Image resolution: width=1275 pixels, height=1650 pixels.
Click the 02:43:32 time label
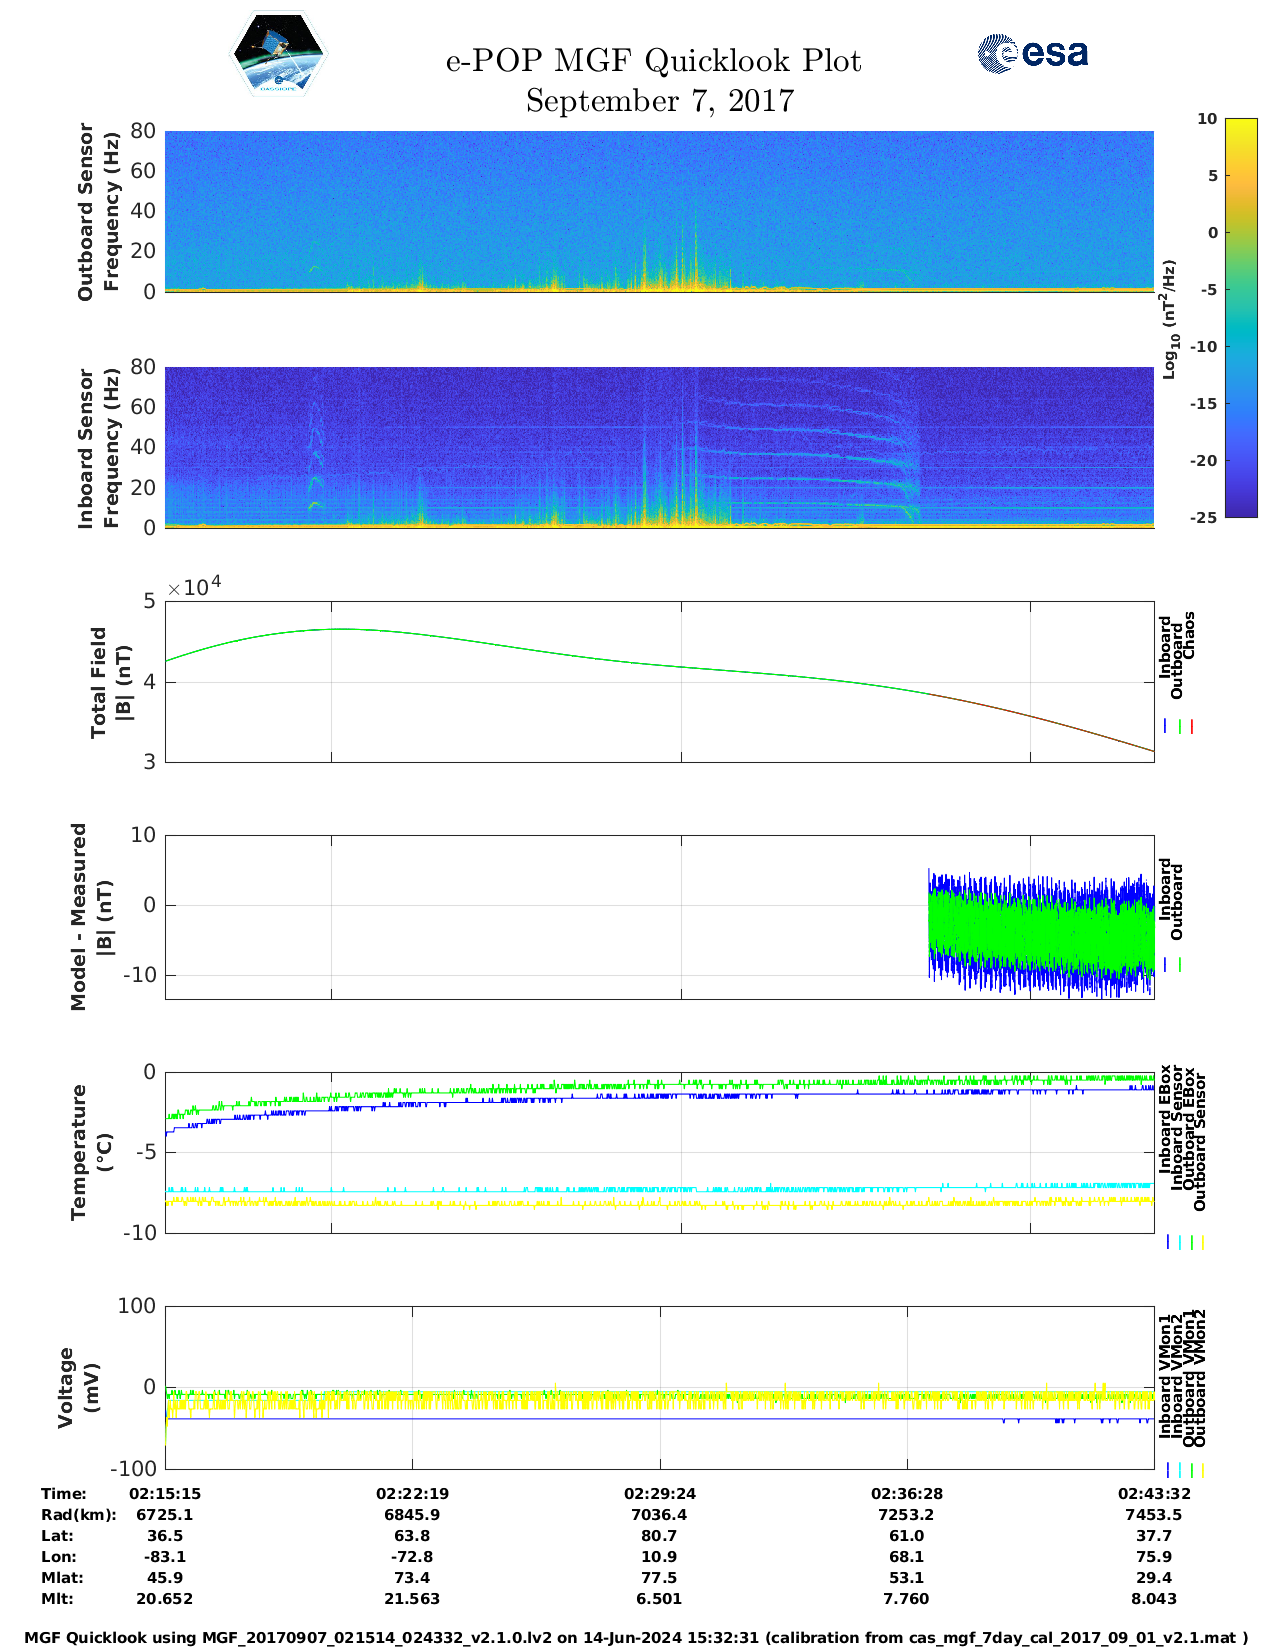pos(1153,1493)
